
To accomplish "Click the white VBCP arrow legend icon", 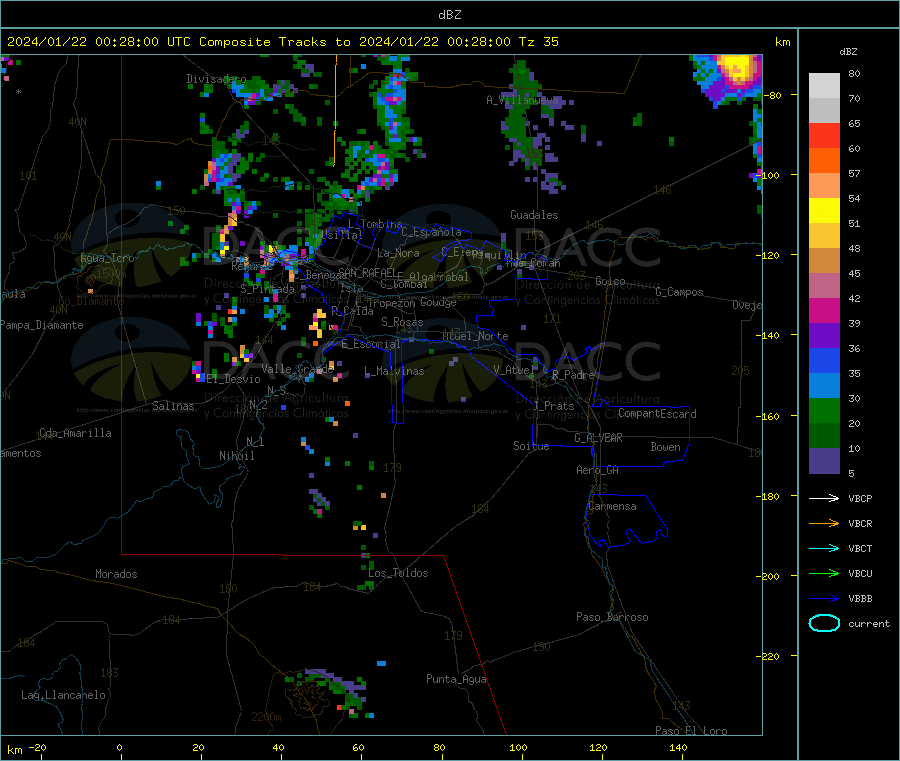I will [824, 498].
